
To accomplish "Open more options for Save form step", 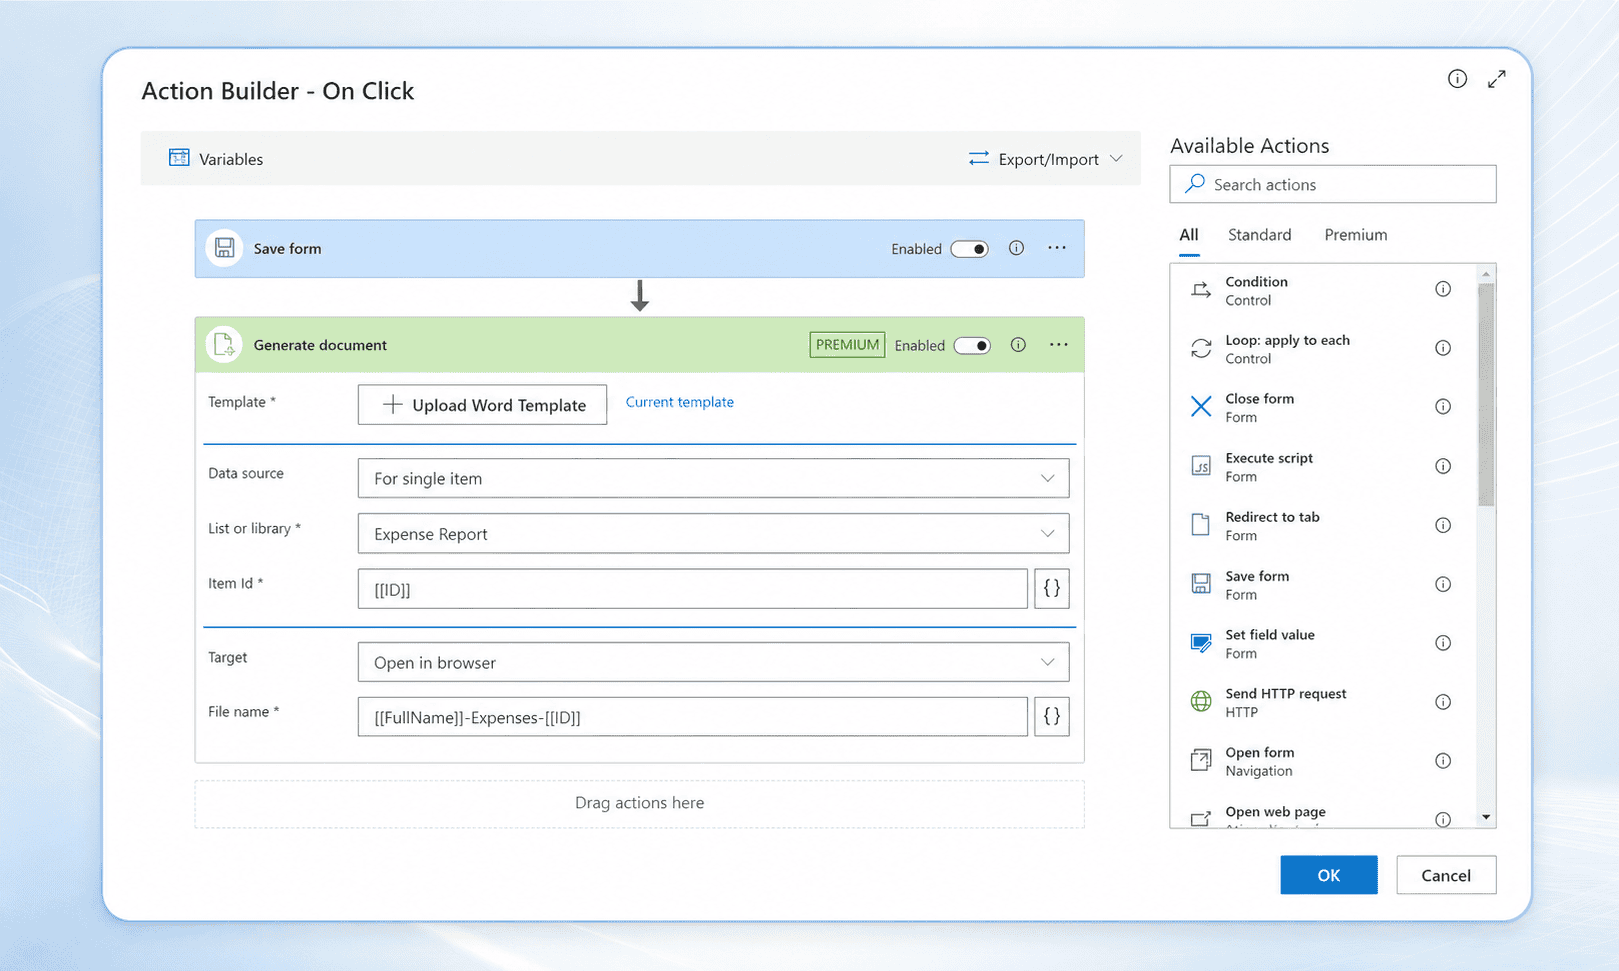I will [1057, 248].
